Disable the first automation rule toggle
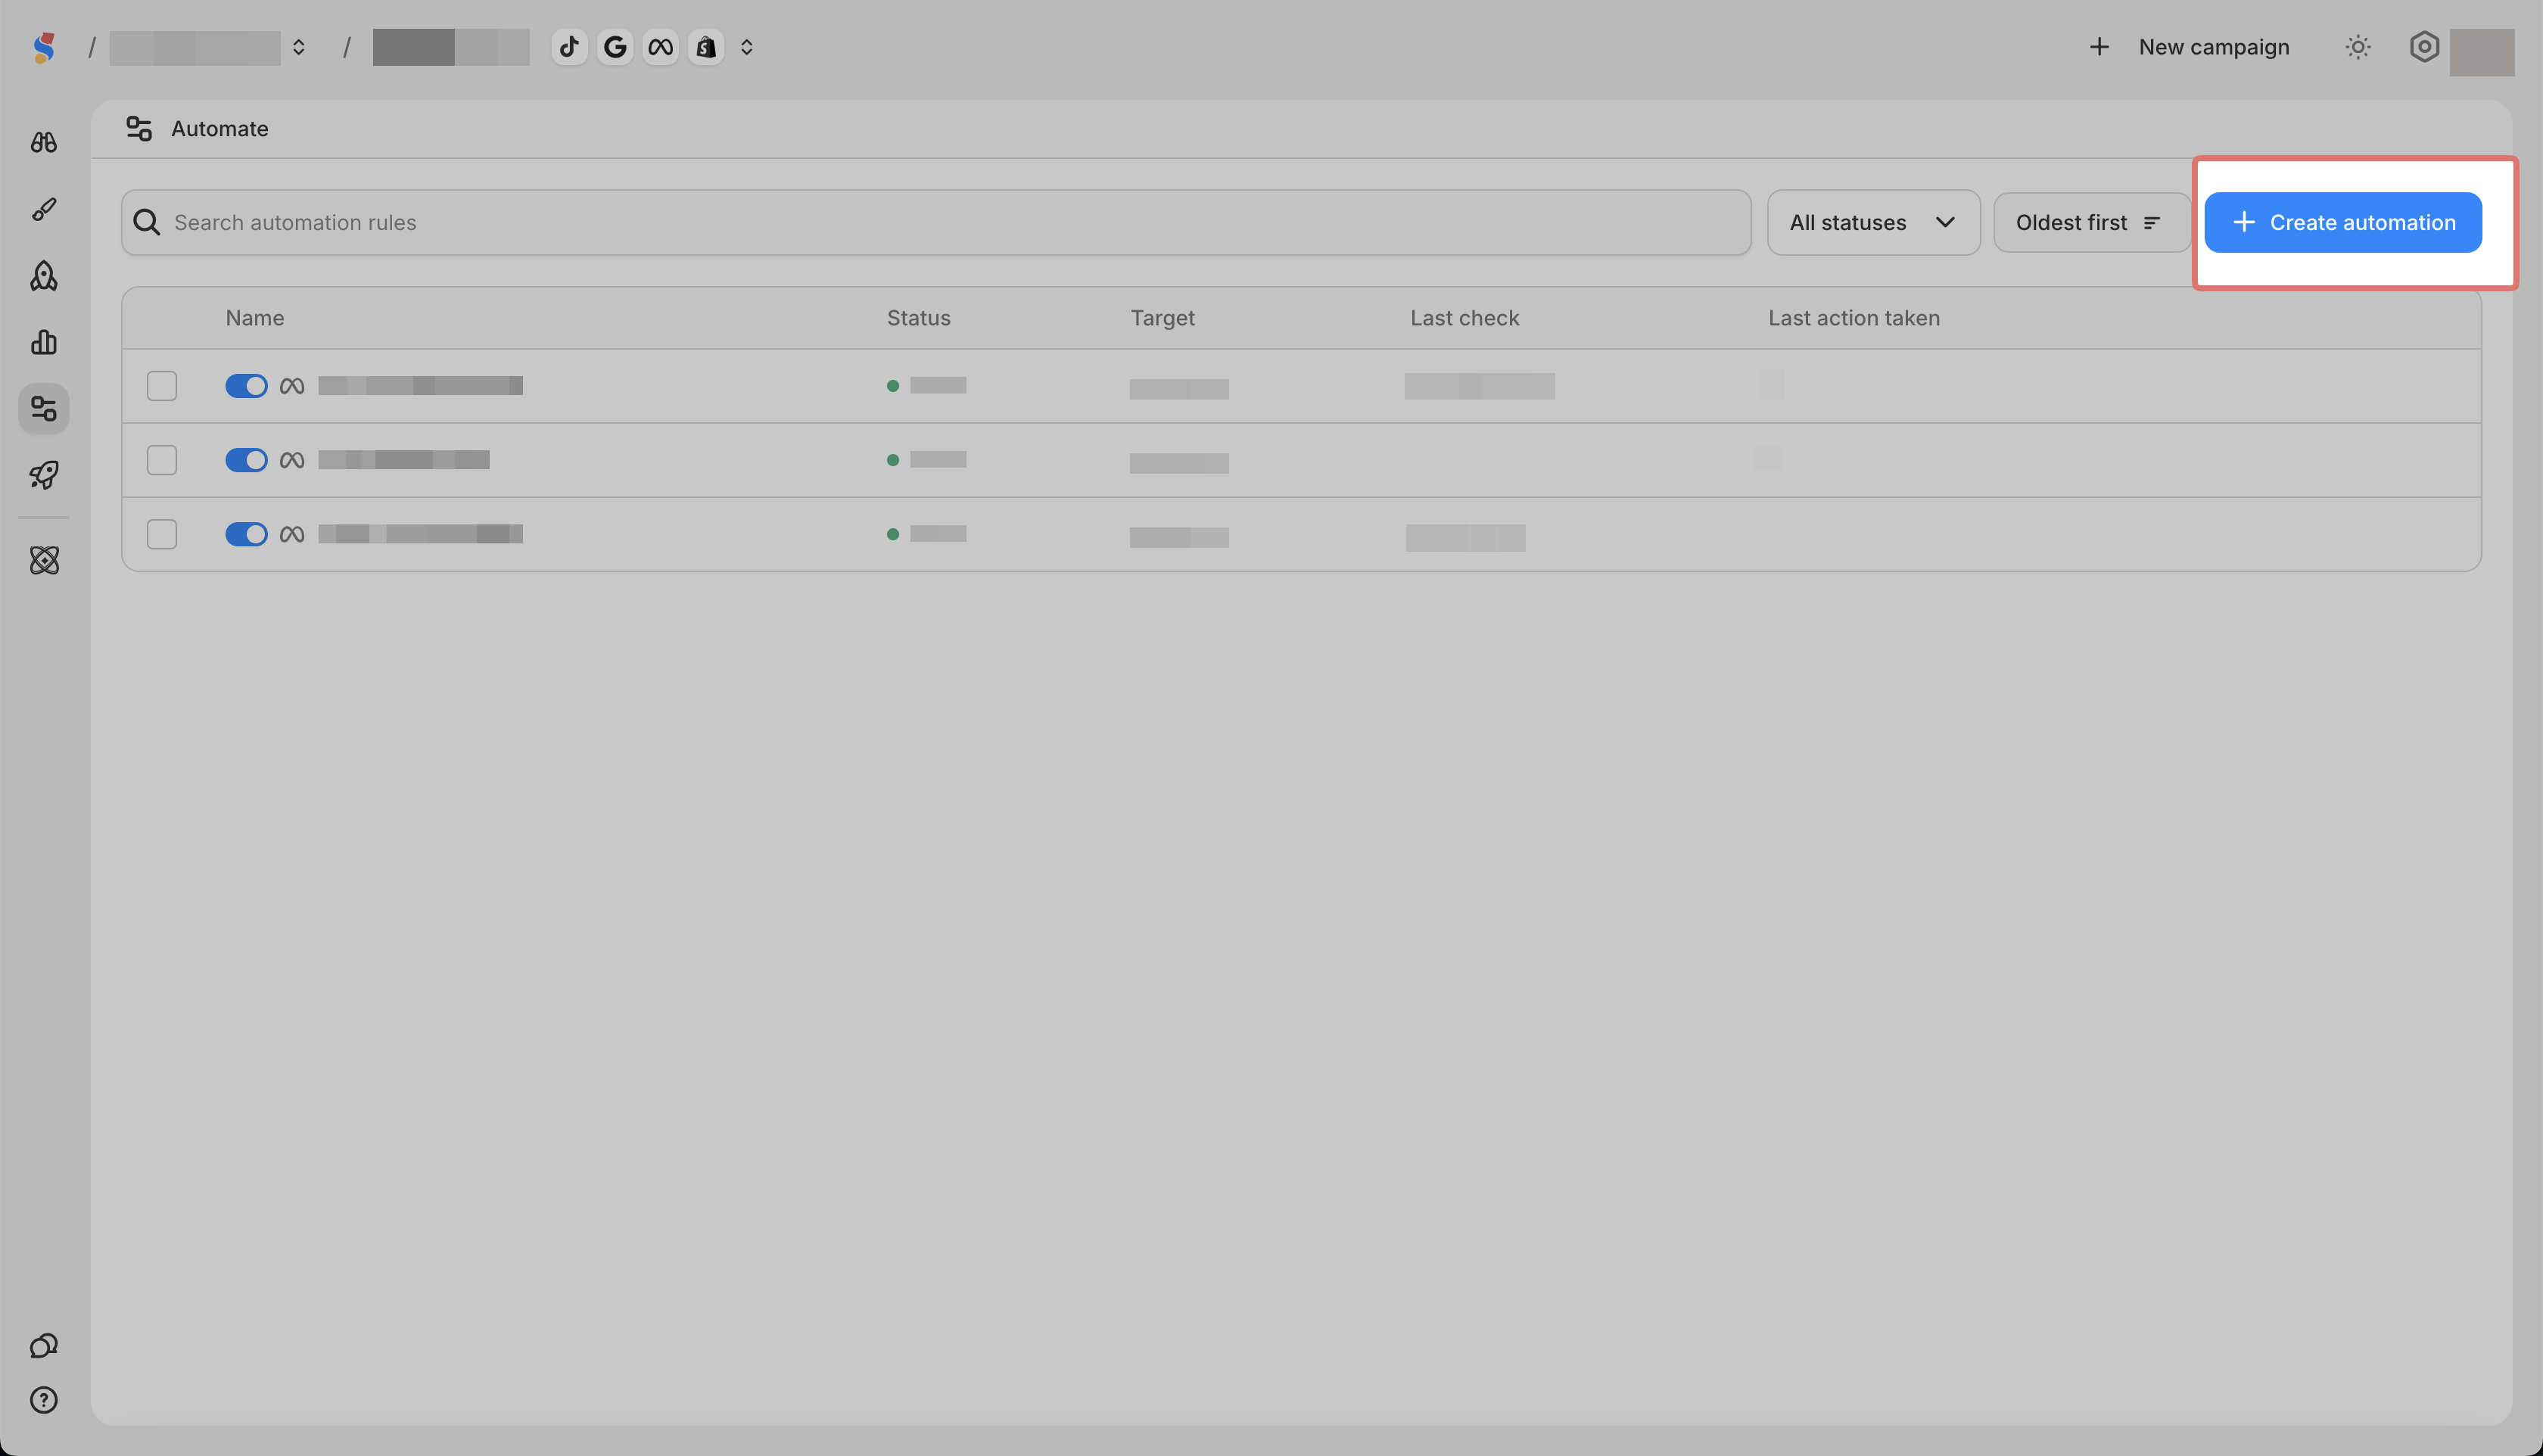The width and height of the screenshot is (2543, 1456). coord(246,386)
